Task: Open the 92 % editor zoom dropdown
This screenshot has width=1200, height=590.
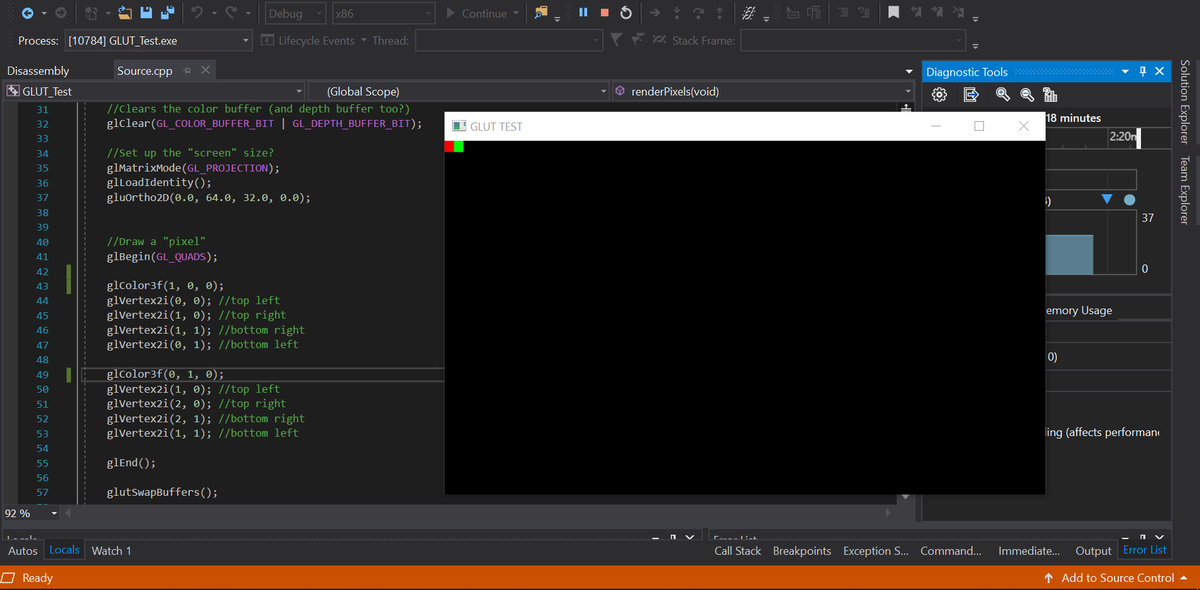Action: [32, 513]
